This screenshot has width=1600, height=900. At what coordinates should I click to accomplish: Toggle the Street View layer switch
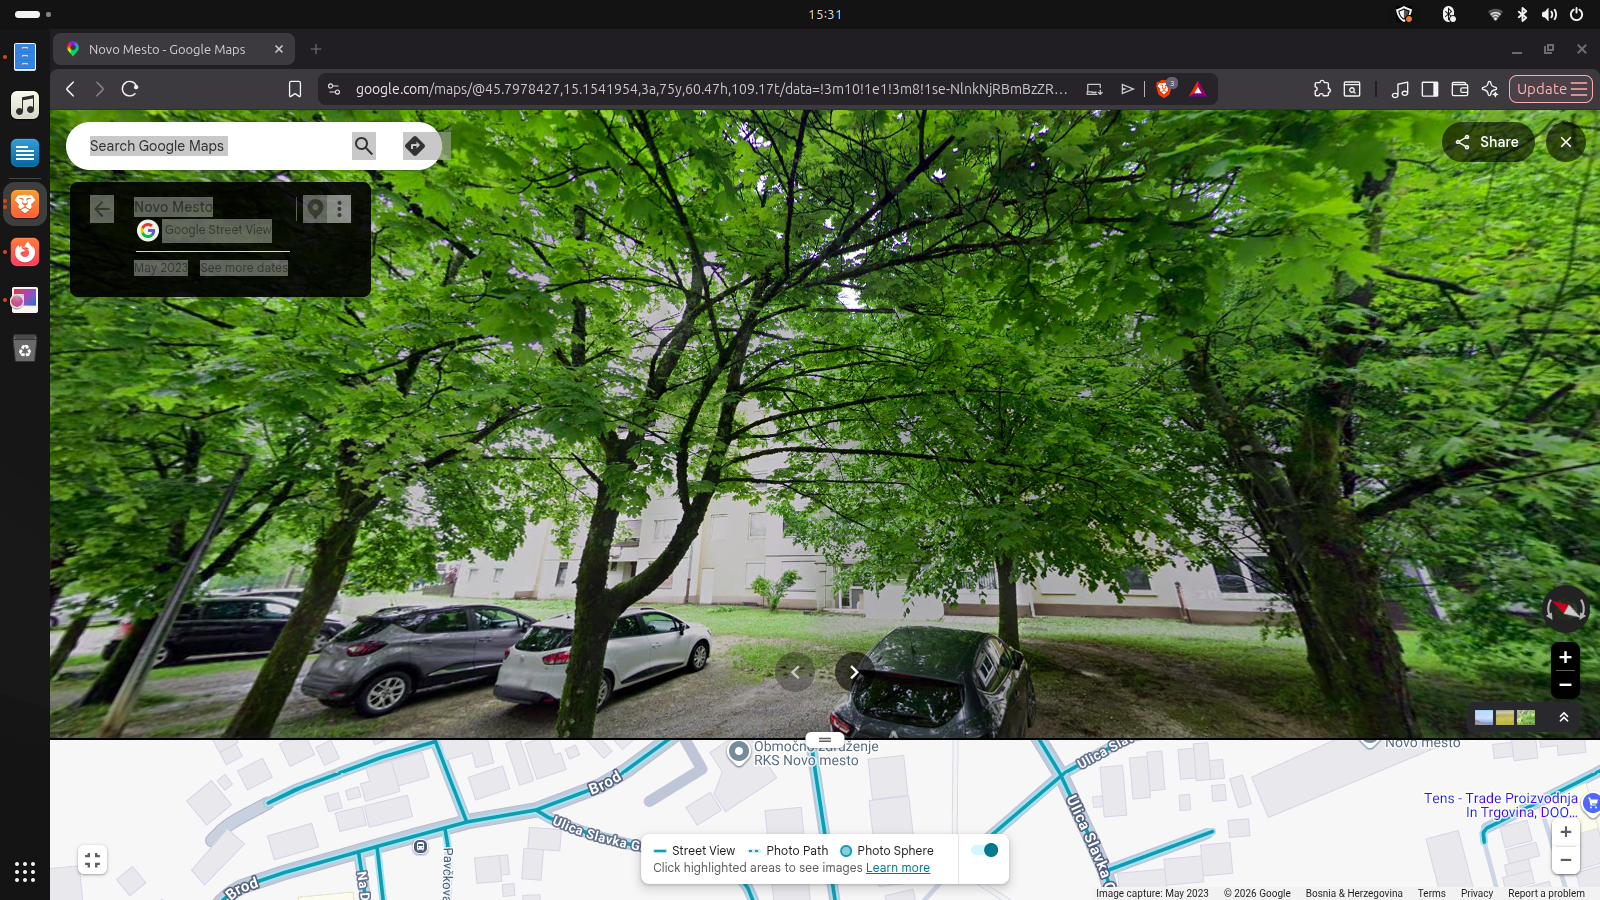985,850
